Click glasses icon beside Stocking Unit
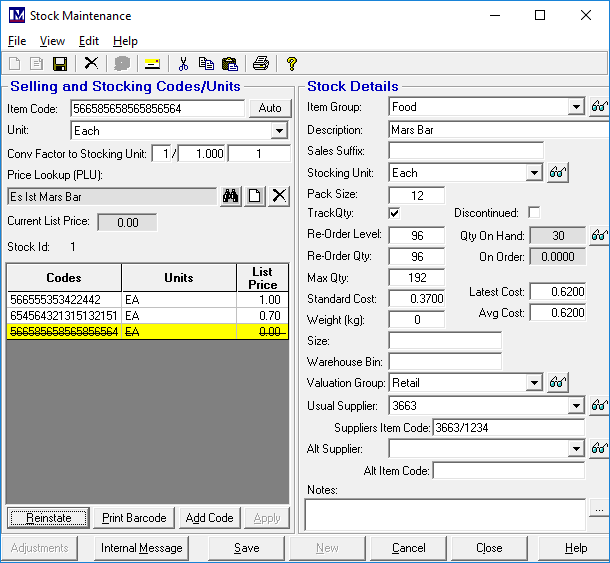This screenshot has width=610, height=563. click(x=558, y=173)
